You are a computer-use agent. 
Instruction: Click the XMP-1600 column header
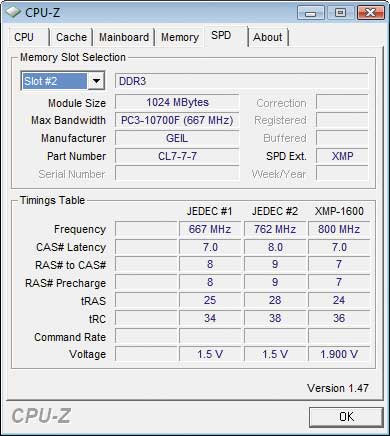(x=339, y=211)
